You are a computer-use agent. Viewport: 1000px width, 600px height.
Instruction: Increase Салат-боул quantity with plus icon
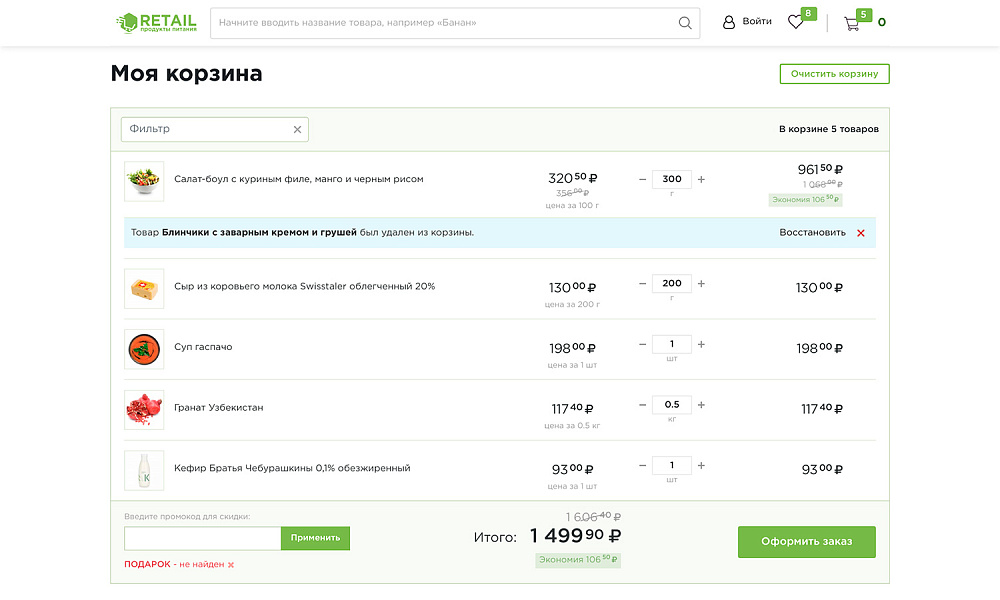tap(701, 179)
